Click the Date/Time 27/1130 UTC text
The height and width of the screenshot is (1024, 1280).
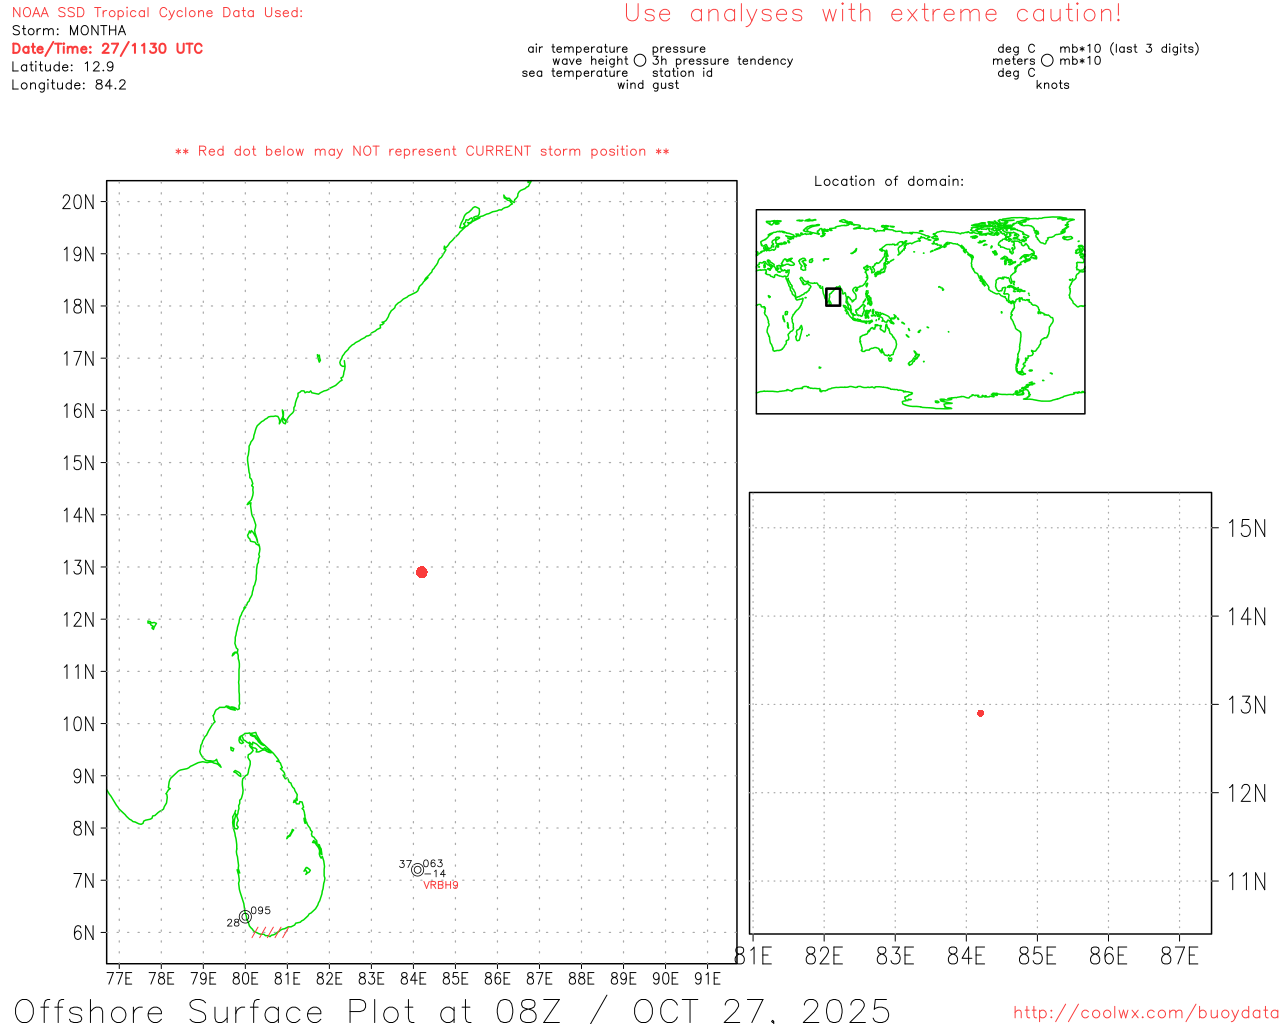point(107,48)
